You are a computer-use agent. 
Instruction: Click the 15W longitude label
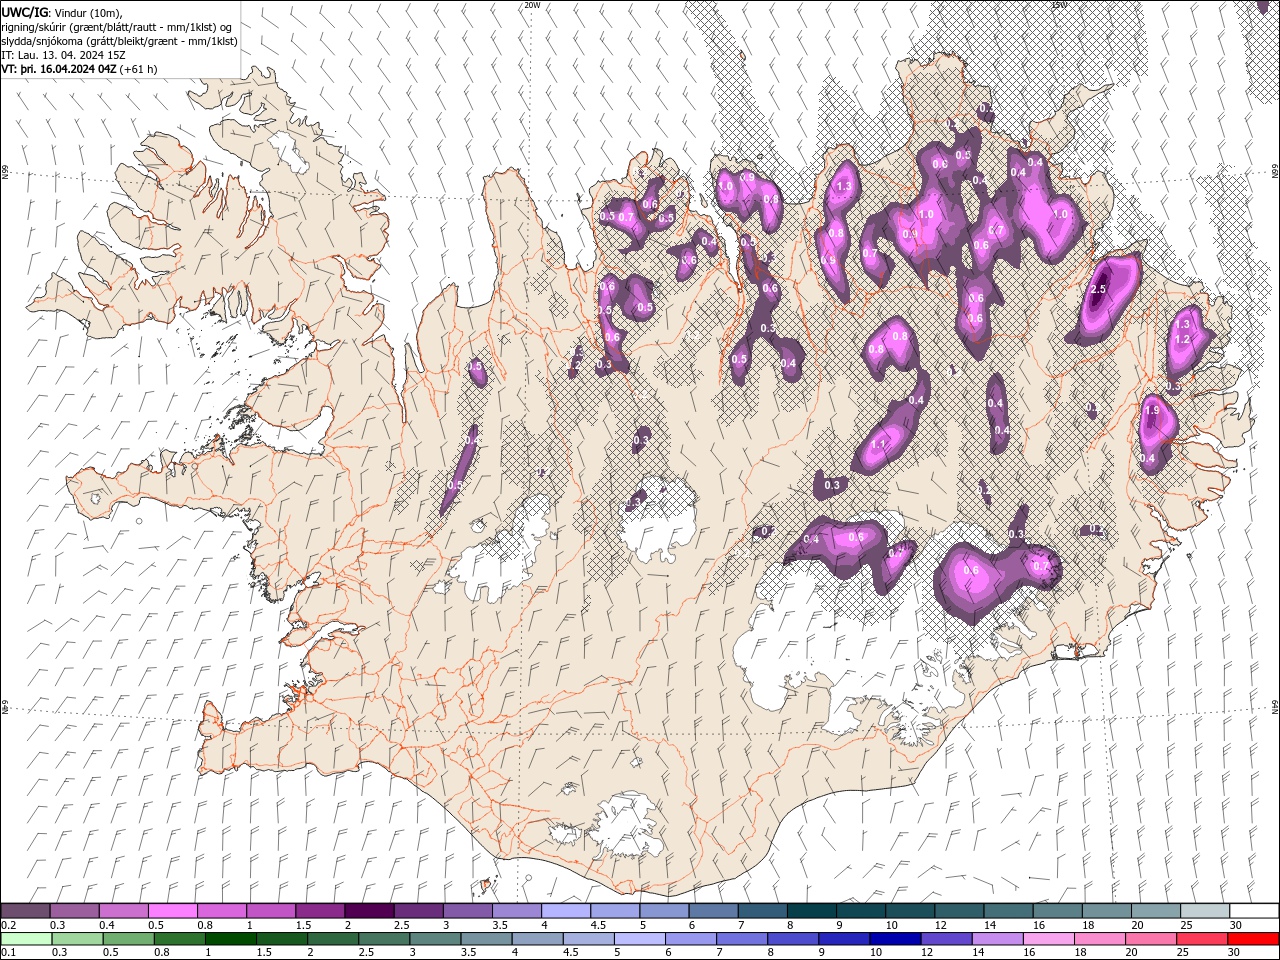pyautogui.click(x=1060, y=5)
